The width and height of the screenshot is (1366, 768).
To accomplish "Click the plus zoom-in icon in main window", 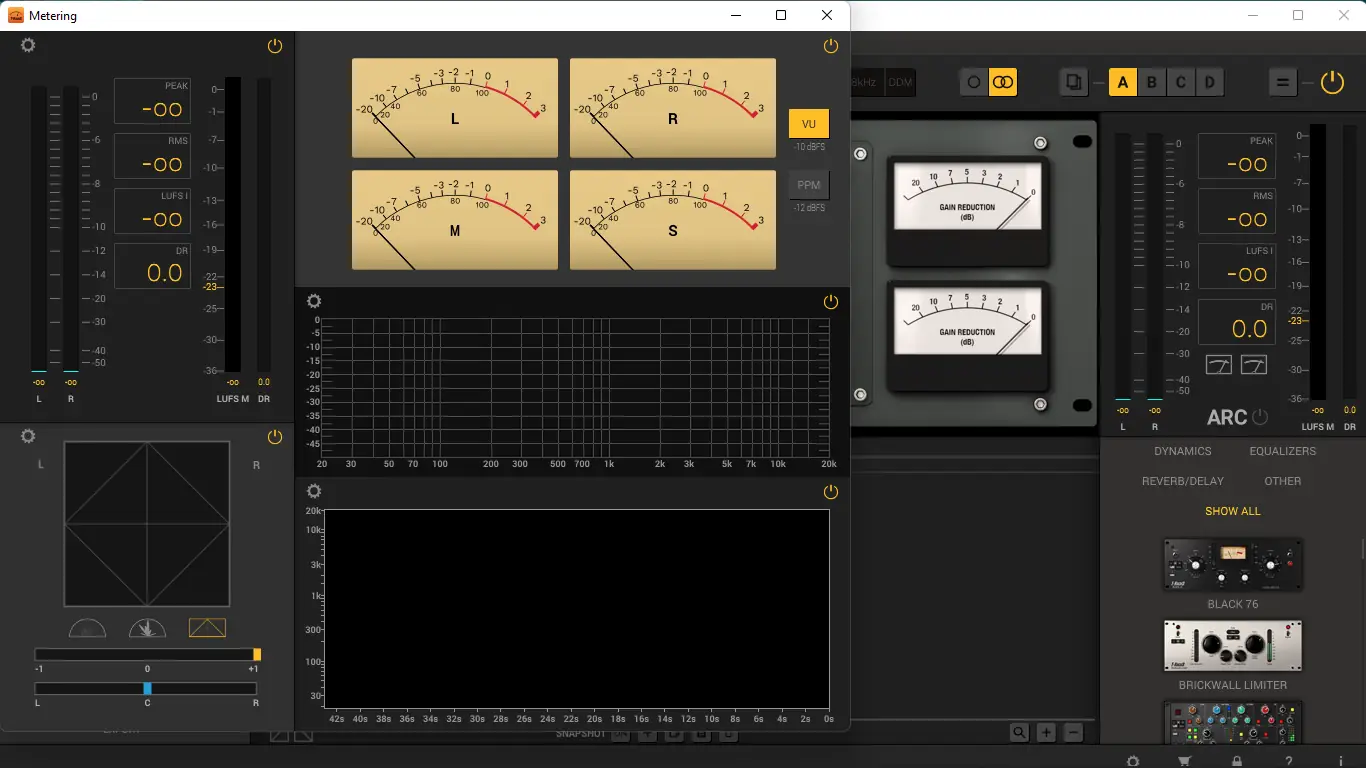I will click(x=1046, y=732).
